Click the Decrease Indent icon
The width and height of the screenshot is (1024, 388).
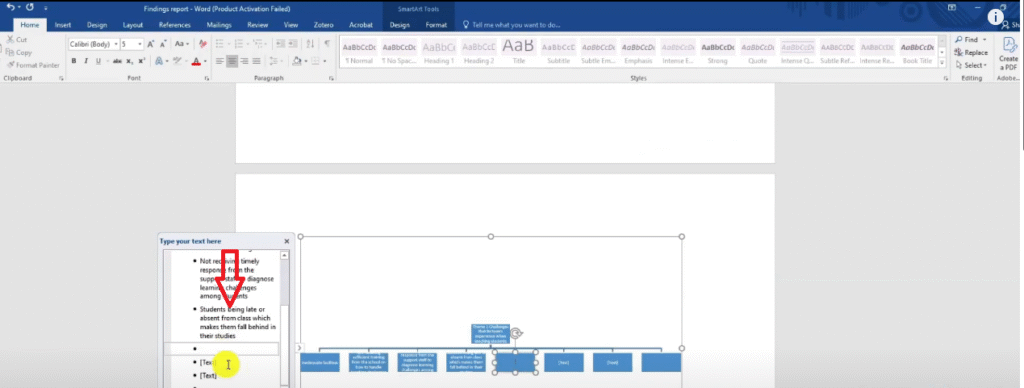pos(280,44)
